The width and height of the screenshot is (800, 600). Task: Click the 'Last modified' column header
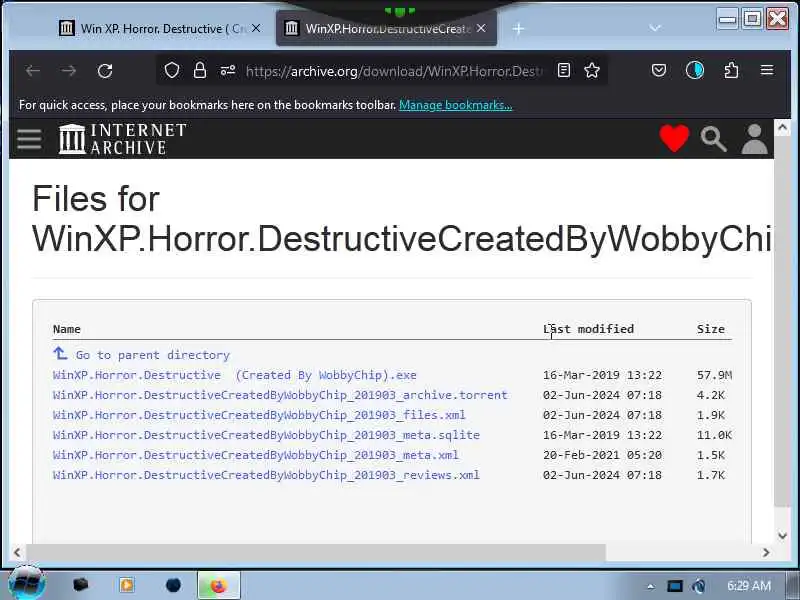[588, 329]
